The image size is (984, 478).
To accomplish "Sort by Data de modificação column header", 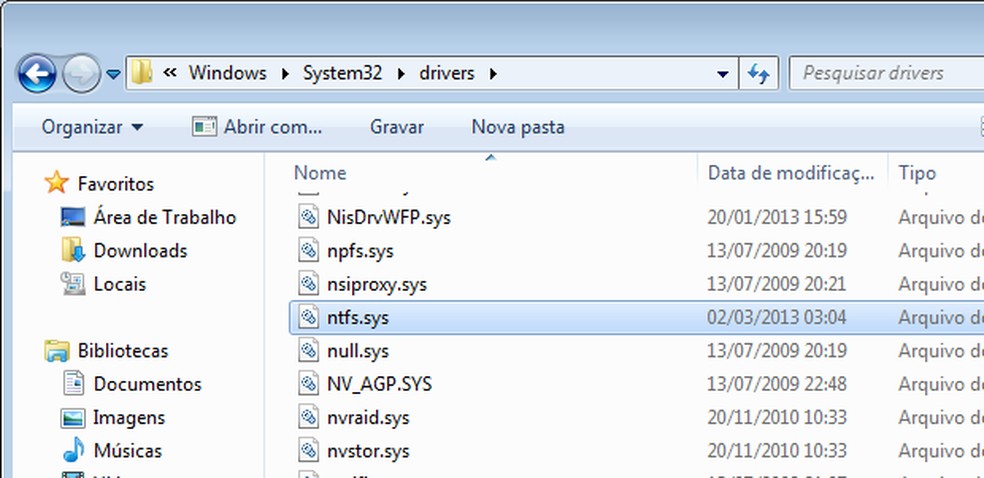I will 793,173.
